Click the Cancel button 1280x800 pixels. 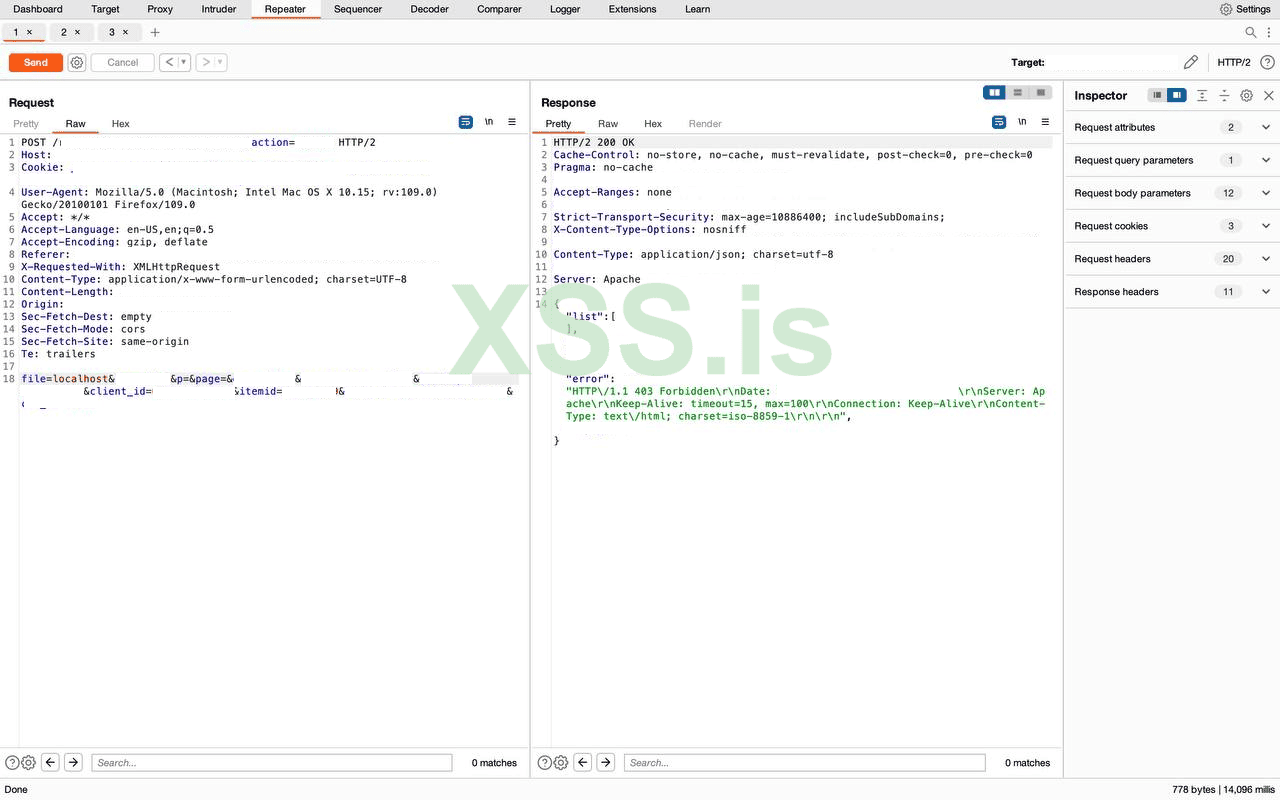pyautogui.click(x=123, y=62)
